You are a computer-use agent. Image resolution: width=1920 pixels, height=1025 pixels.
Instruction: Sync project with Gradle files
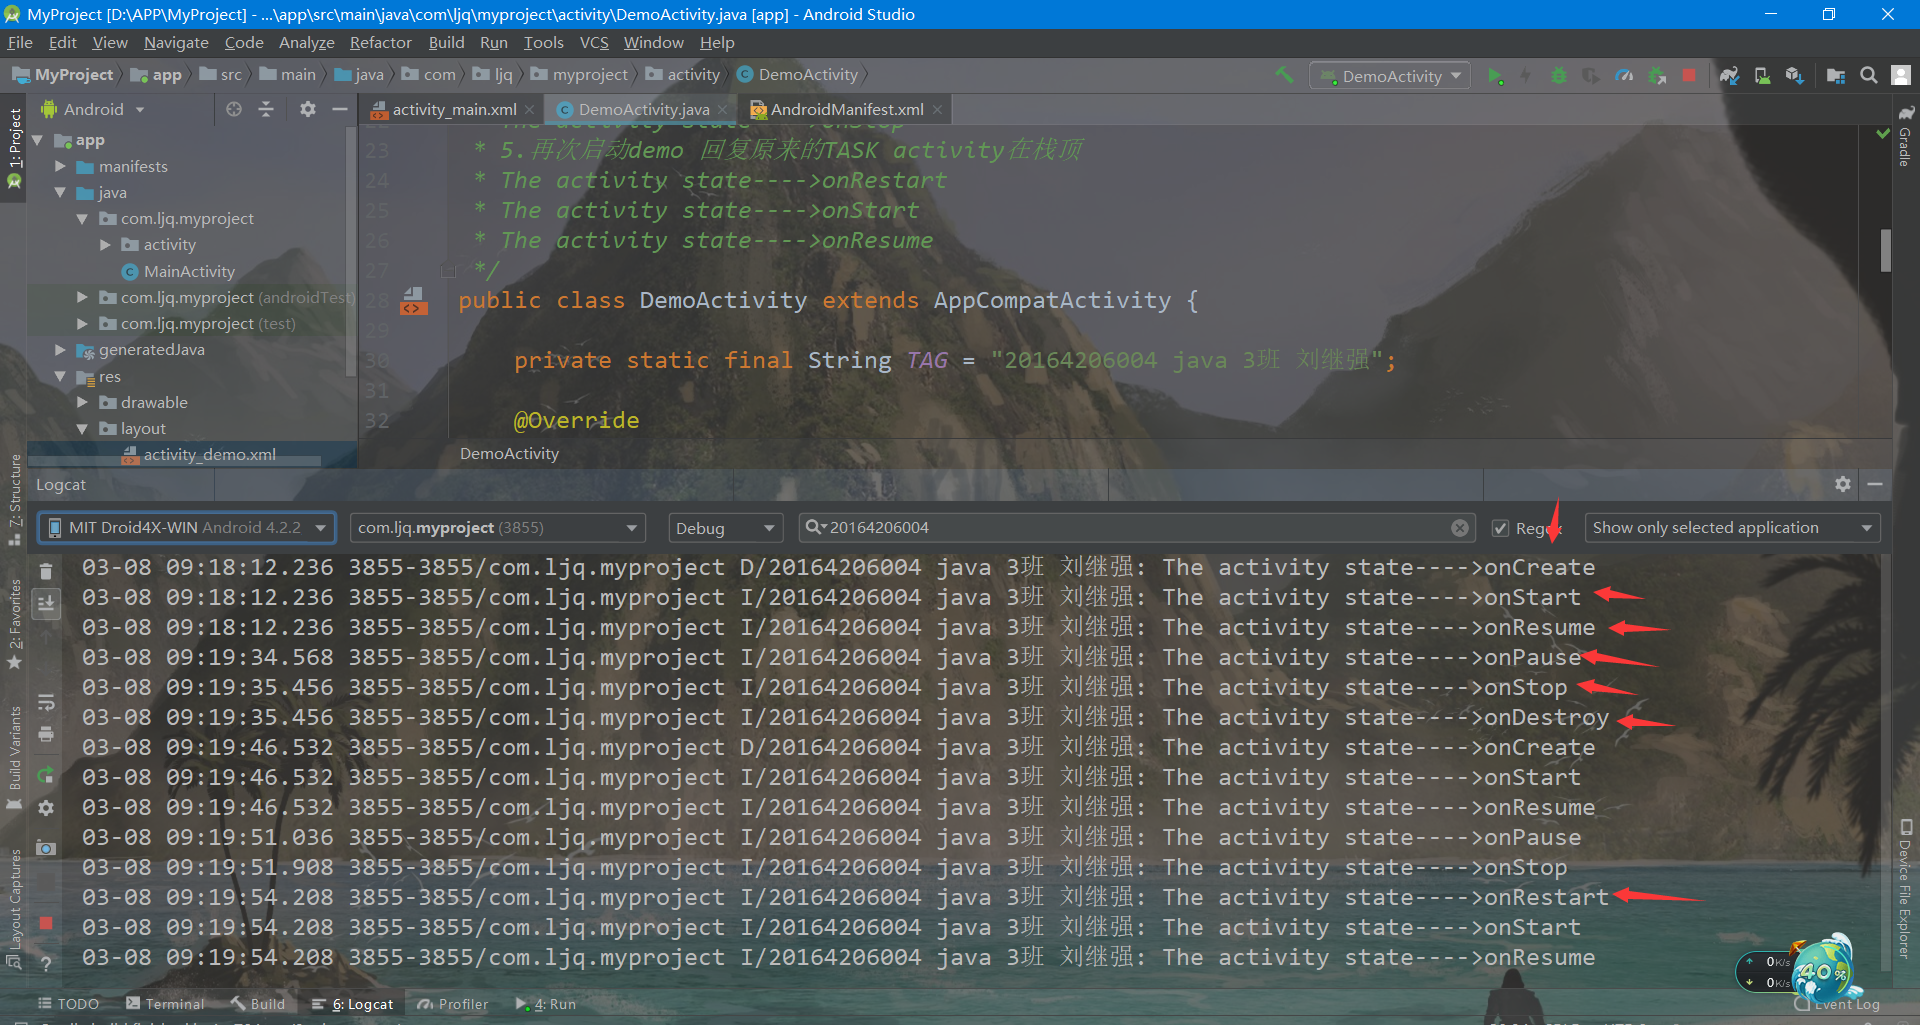click(1729, 75)
